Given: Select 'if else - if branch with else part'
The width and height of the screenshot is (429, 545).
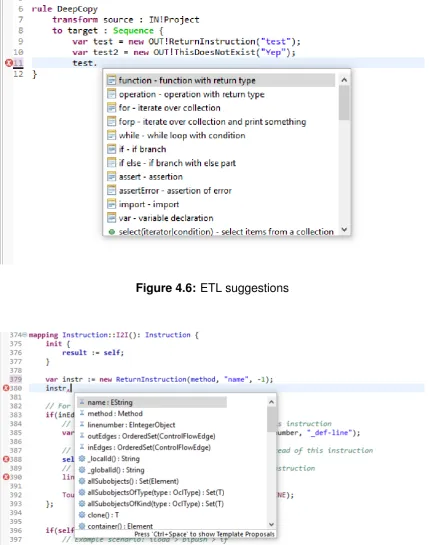Looking at the screenshot, I should [x=177, y=163].
